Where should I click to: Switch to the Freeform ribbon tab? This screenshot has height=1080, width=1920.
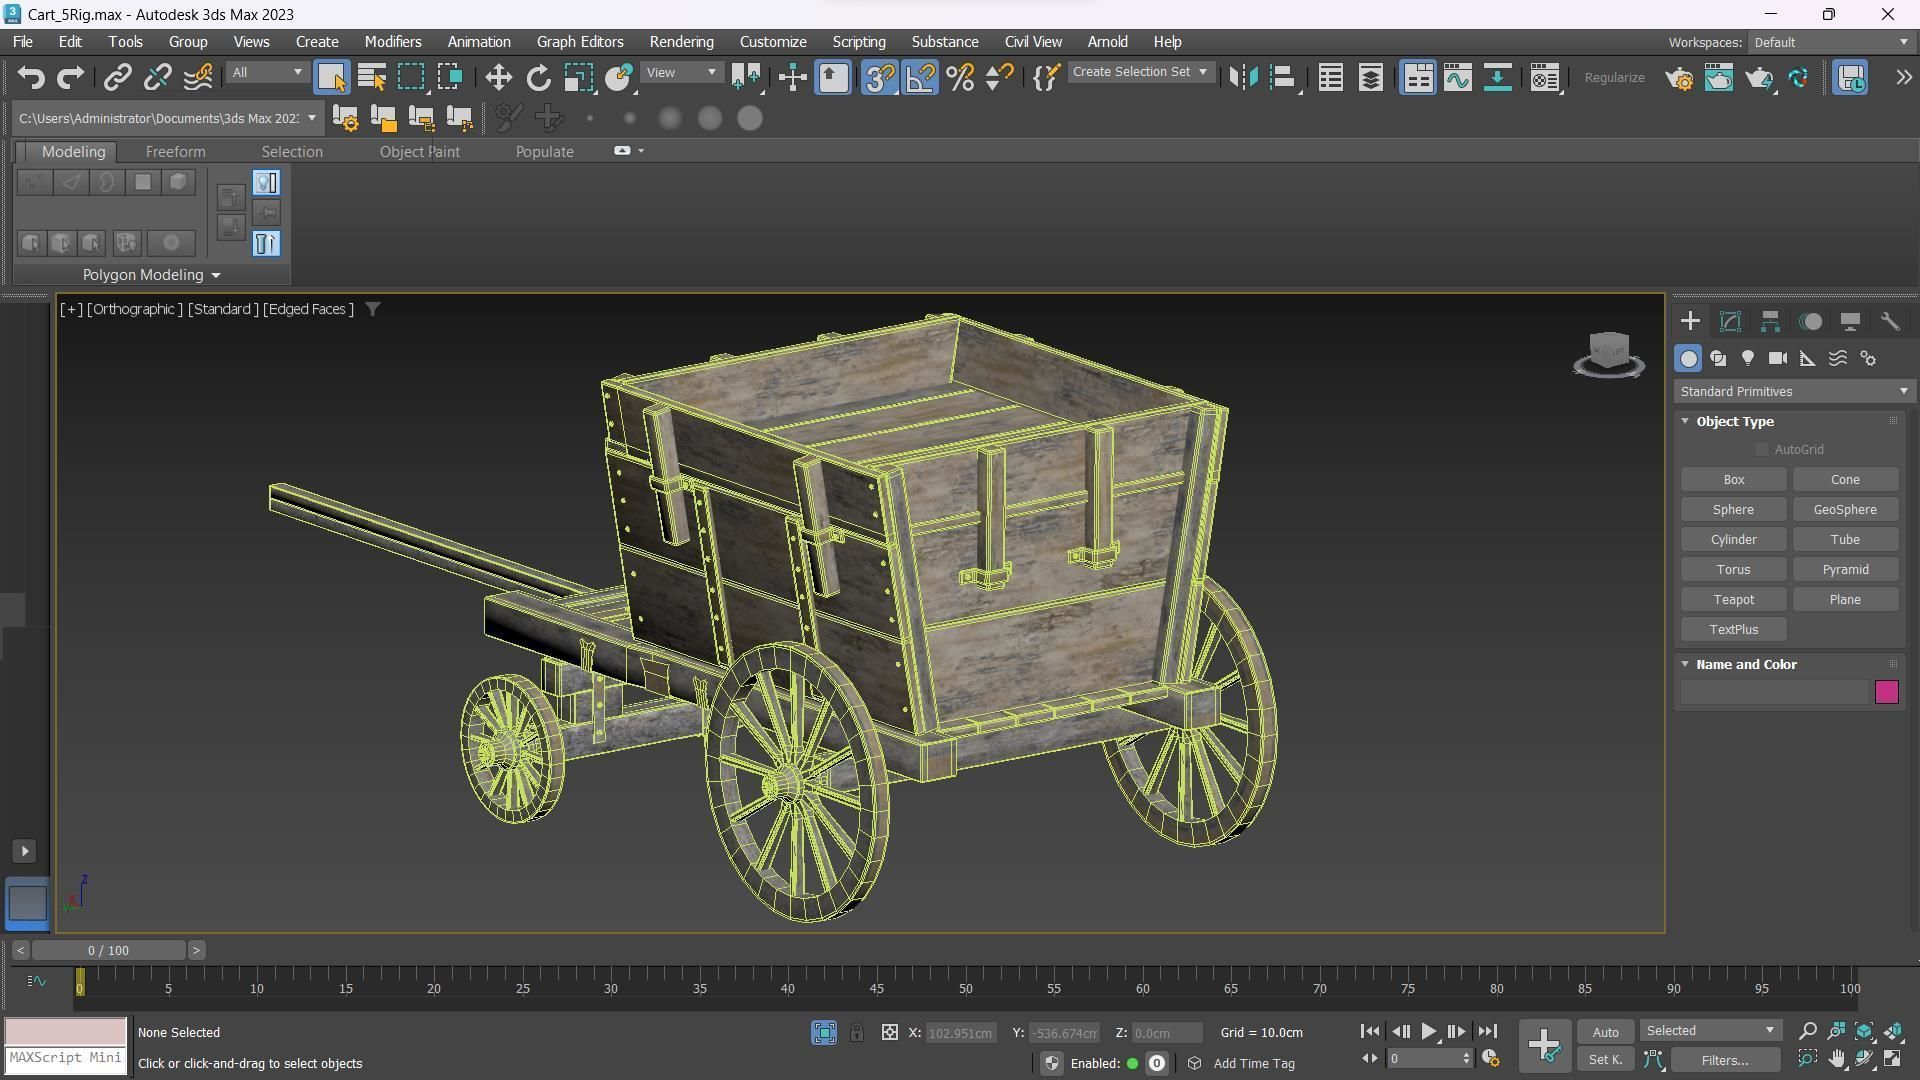175,152
